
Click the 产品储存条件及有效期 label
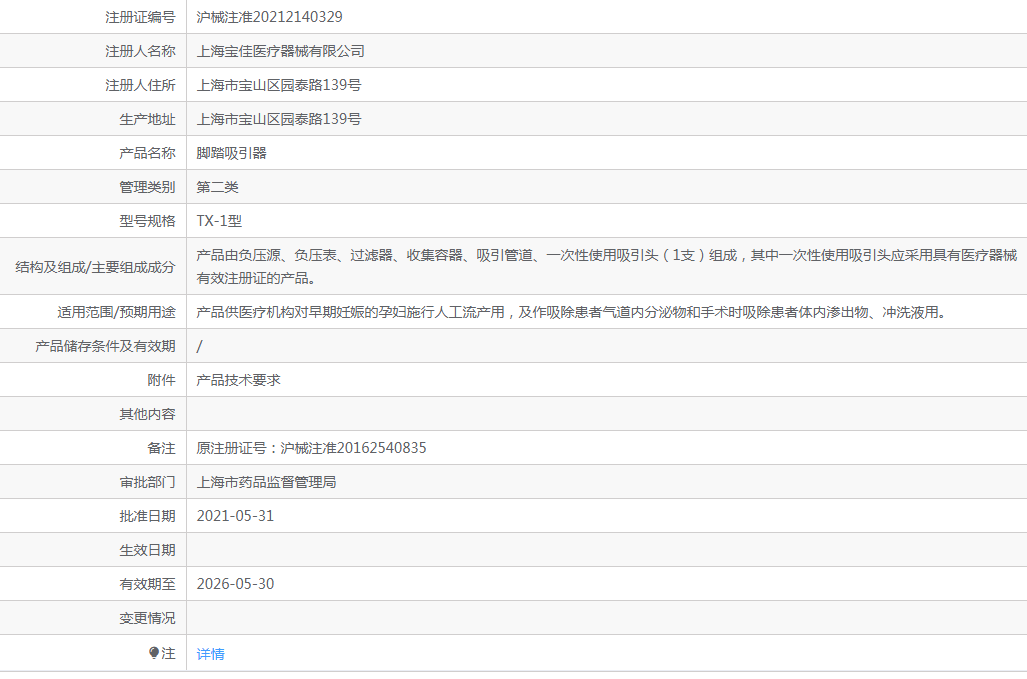pos(105,346)
